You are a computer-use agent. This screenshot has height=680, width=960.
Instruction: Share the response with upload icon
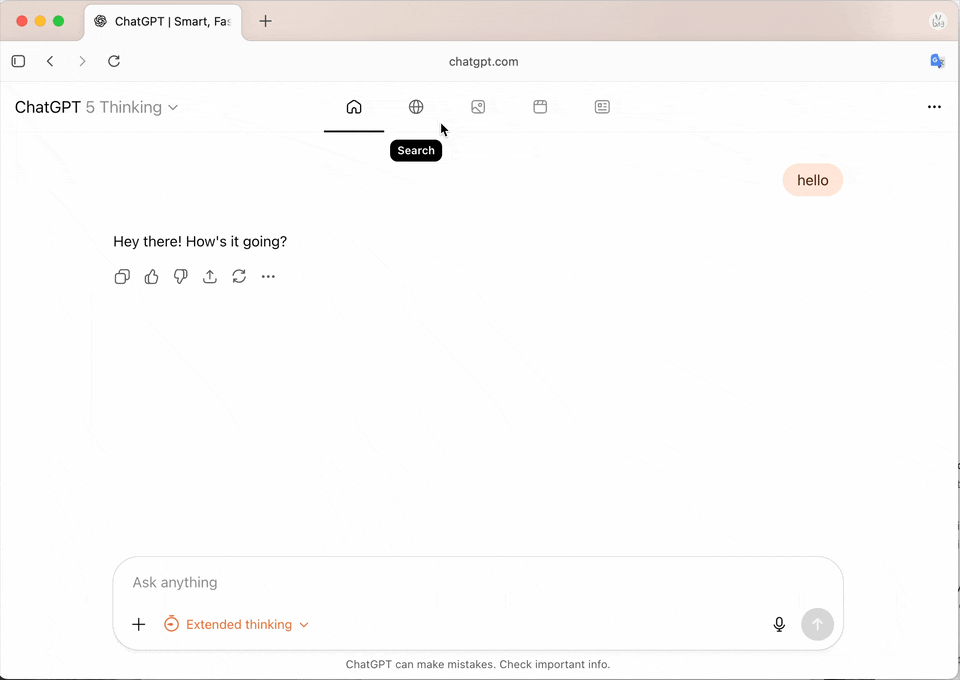210,277
